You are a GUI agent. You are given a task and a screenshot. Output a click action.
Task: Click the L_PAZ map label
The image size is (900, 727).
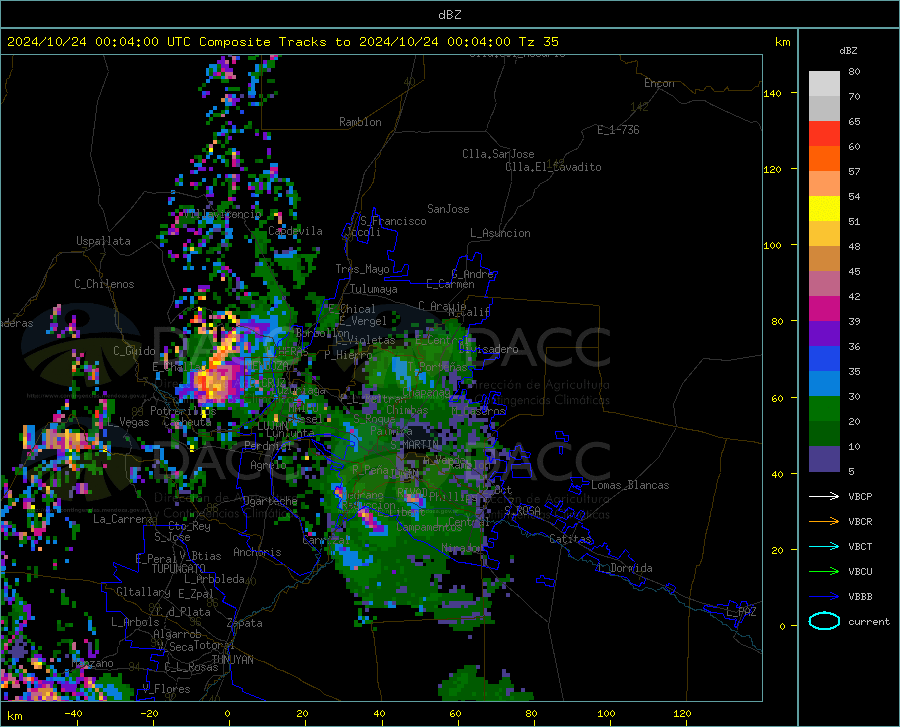pyautogui.click(x=741, y=612)
